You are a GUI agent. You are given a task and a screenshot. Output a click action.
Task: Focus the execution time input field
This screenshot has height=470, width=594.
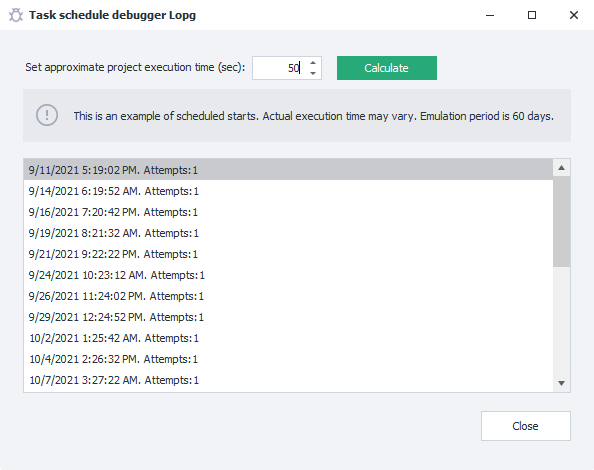click(280, 68)
